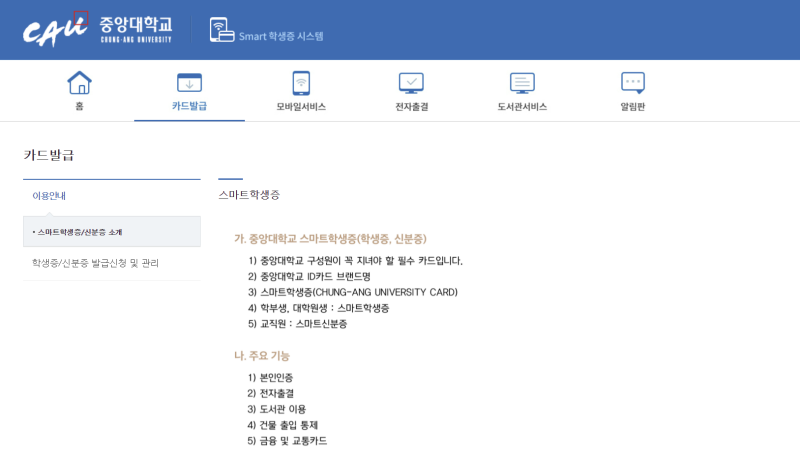Click list item 2) 전자출결
This screenshot has height=456, width=800.
271,393
